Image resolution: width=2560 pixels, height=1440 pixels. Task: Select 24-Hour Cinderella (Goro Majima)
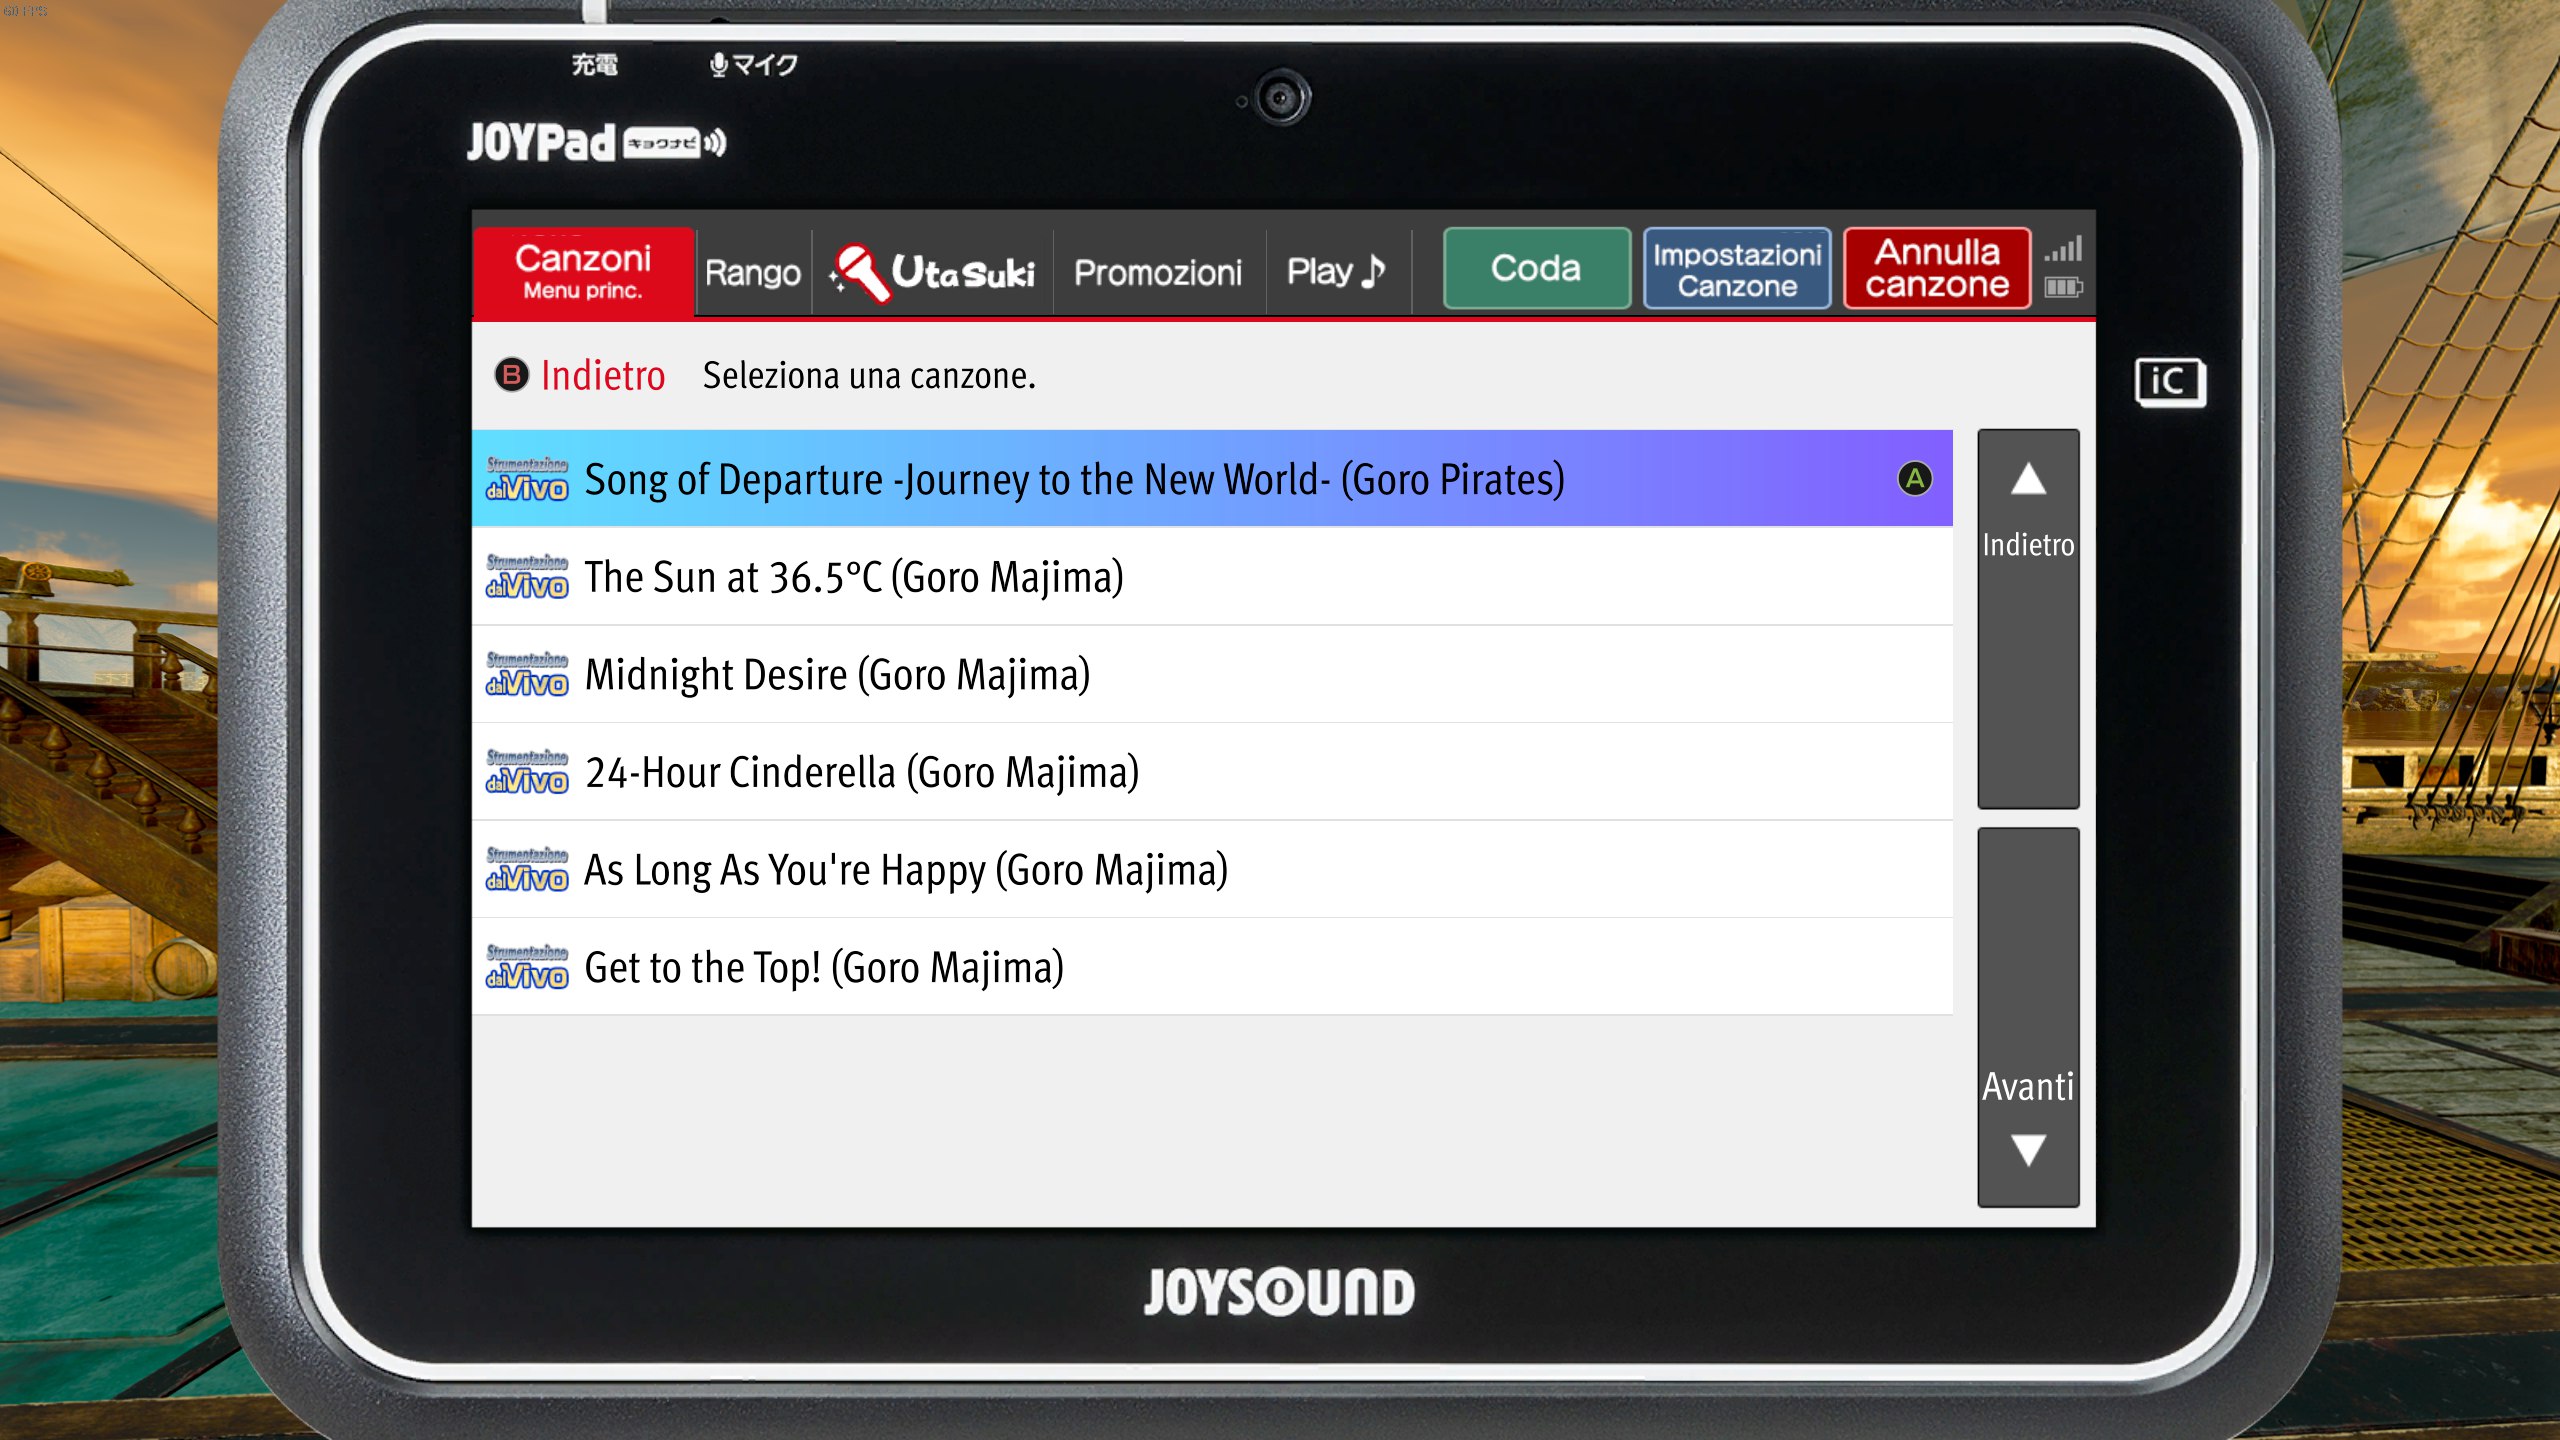(1212, 772)
